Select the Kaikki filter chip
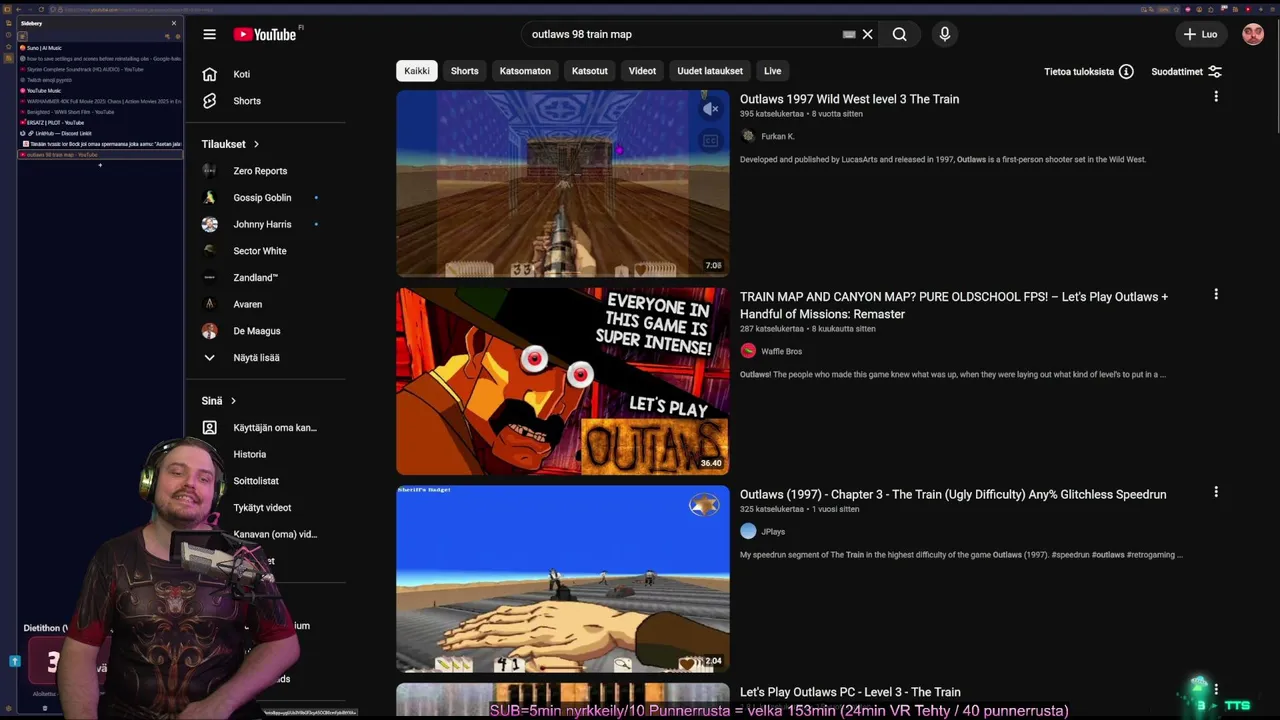The width and height of the screenshot is (1280, 720). pyautogui.click(x=417, y=71)
